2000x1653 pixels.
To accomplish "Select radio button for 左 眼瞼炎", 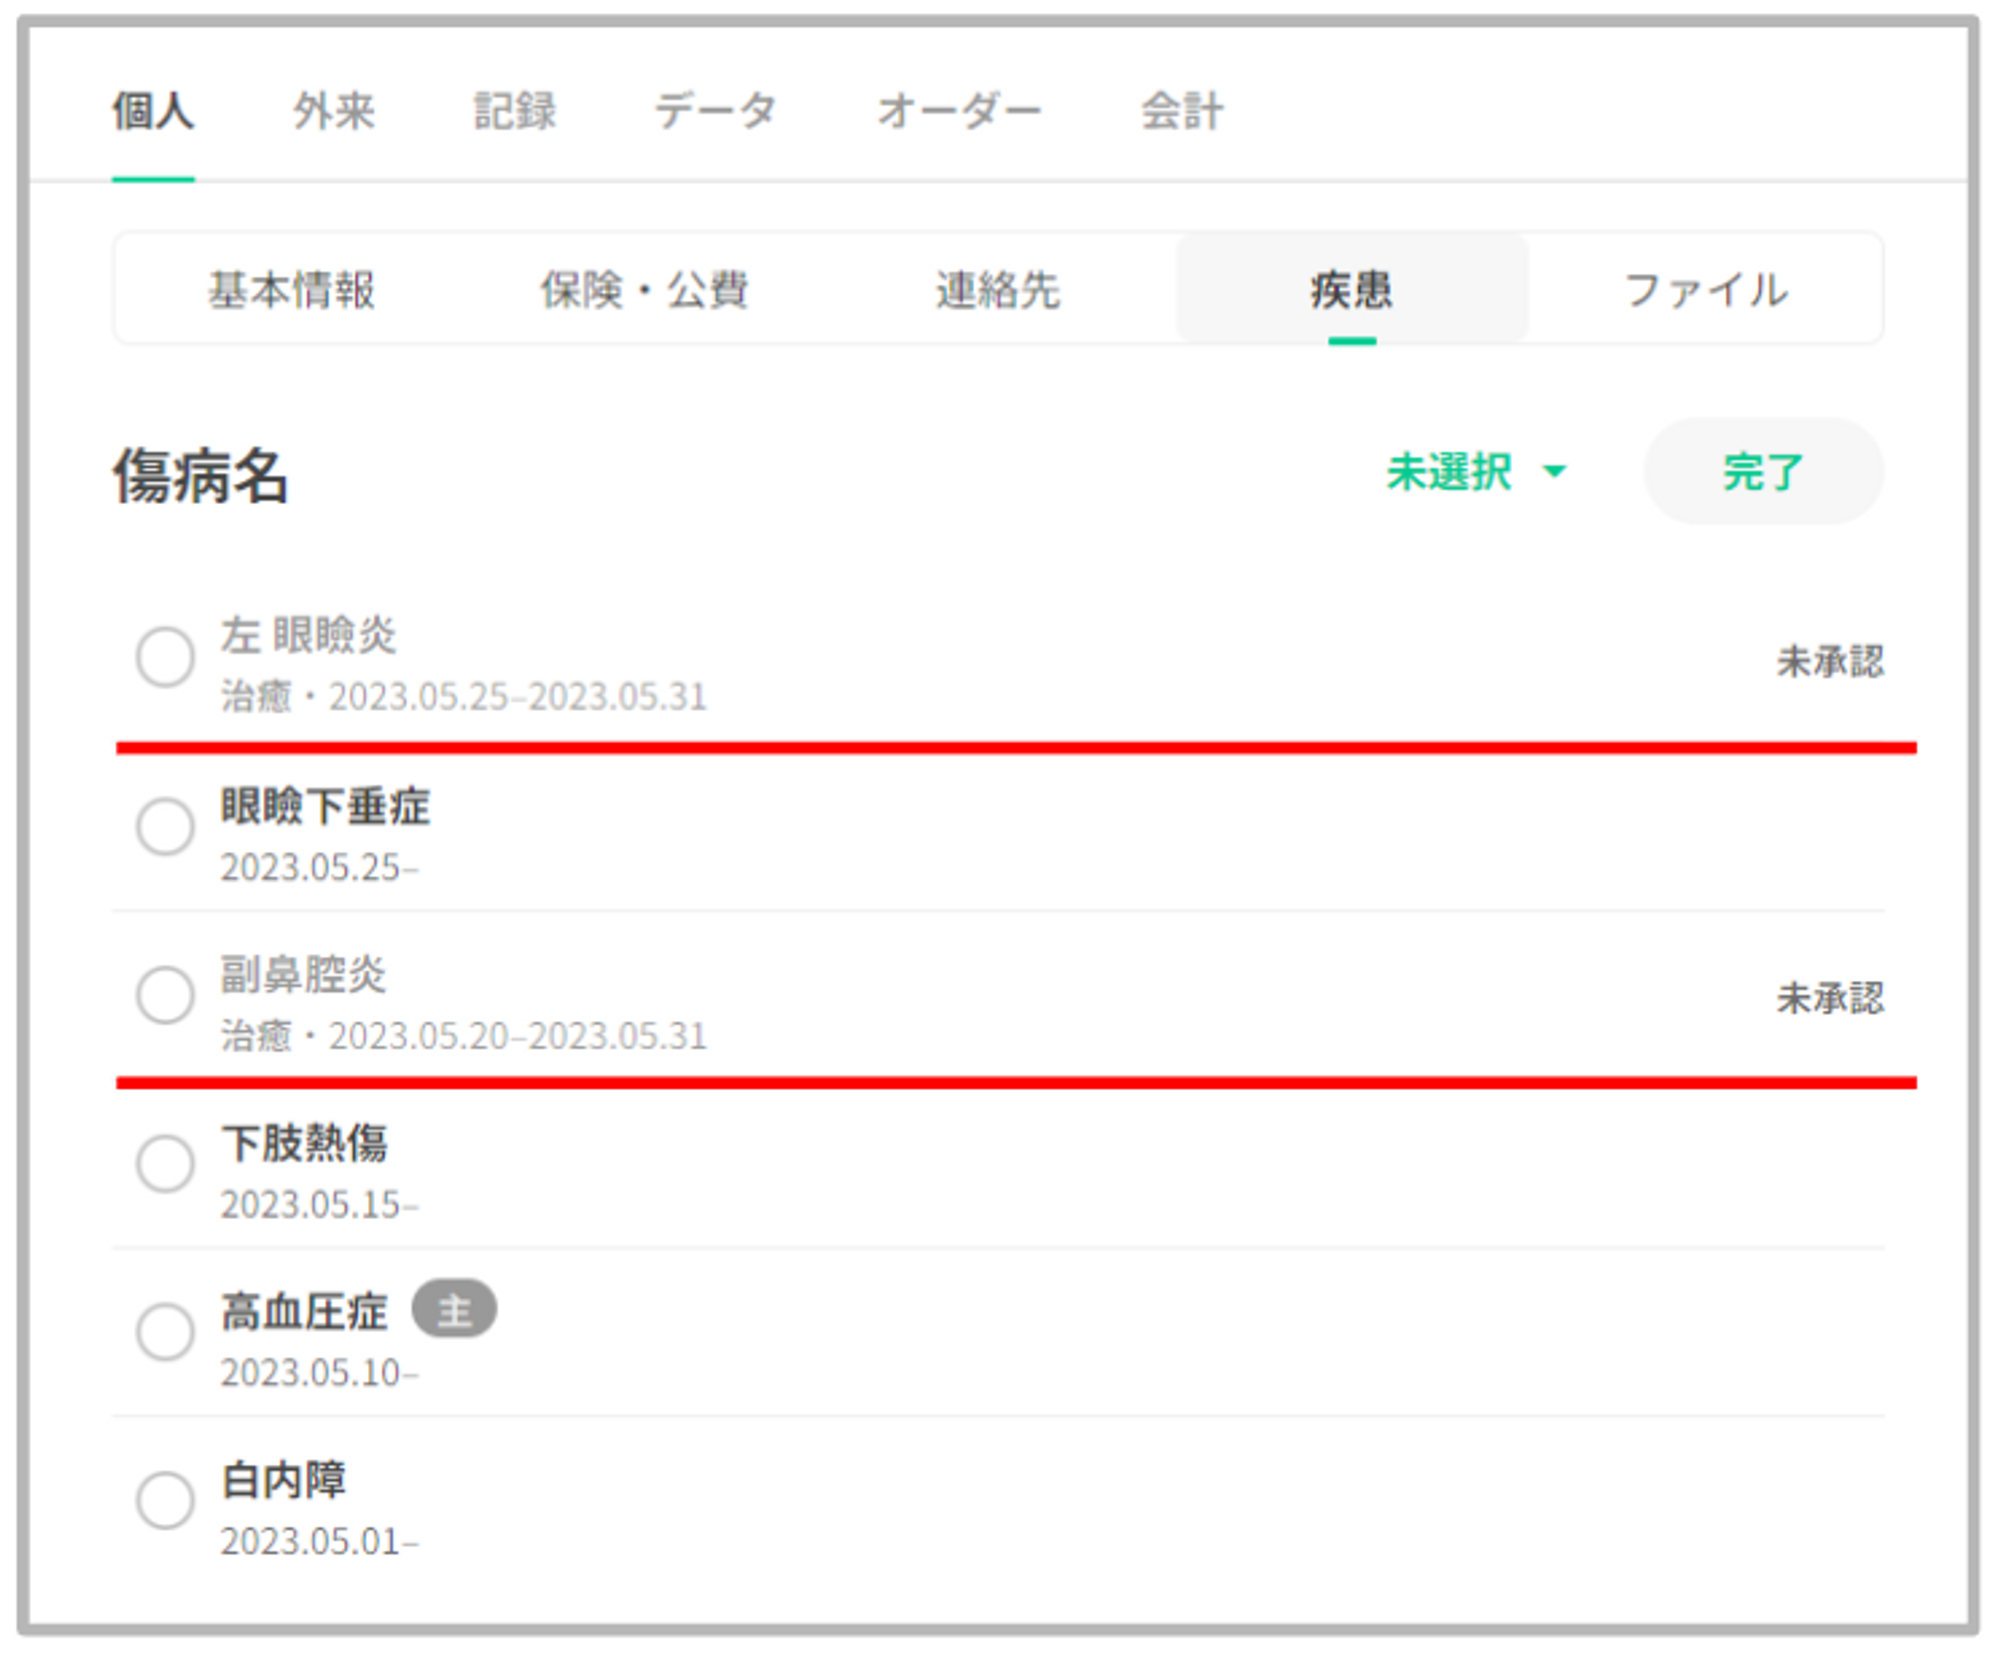I will [165, 657].
